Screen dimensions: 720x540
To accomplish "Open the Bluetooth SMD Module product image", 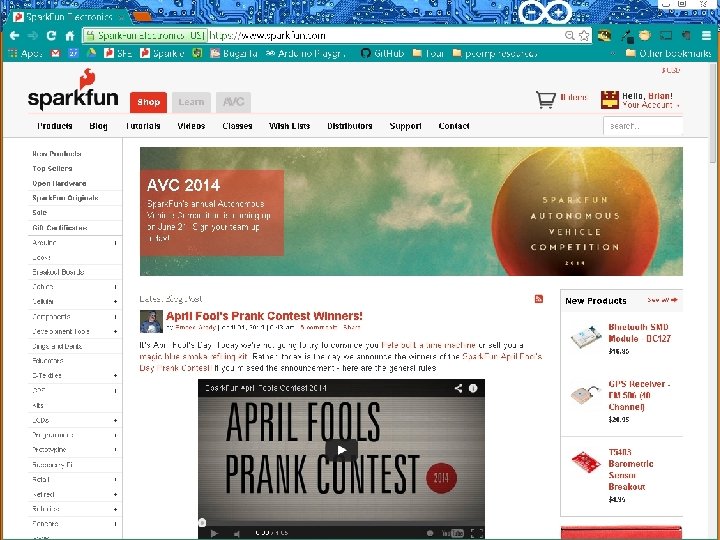I will [585, 337].
